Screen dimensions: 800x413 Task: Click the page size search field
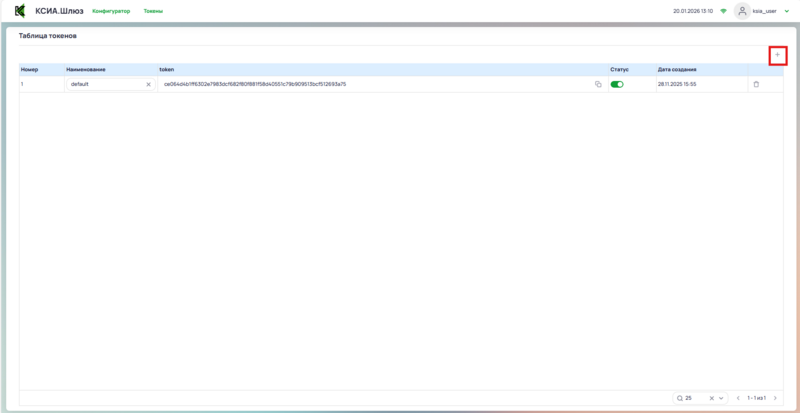(x=693, y=398)
